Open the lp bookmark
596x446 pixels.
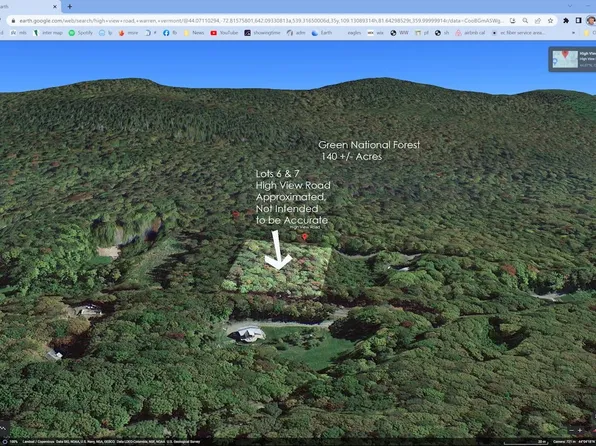pos(106,33)
